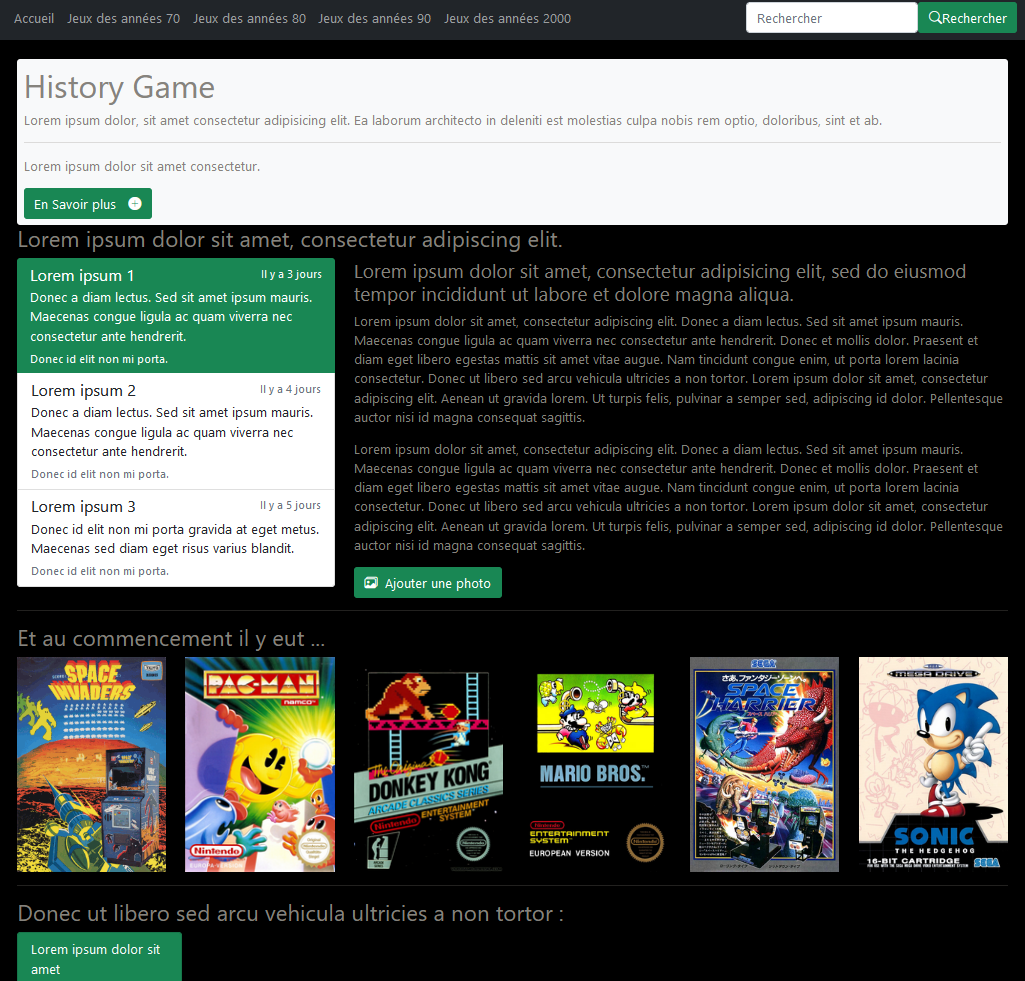Open the Pac-Man cover image
The height and width of the screenshot is (981, 1025).
[x=260, y=765]
